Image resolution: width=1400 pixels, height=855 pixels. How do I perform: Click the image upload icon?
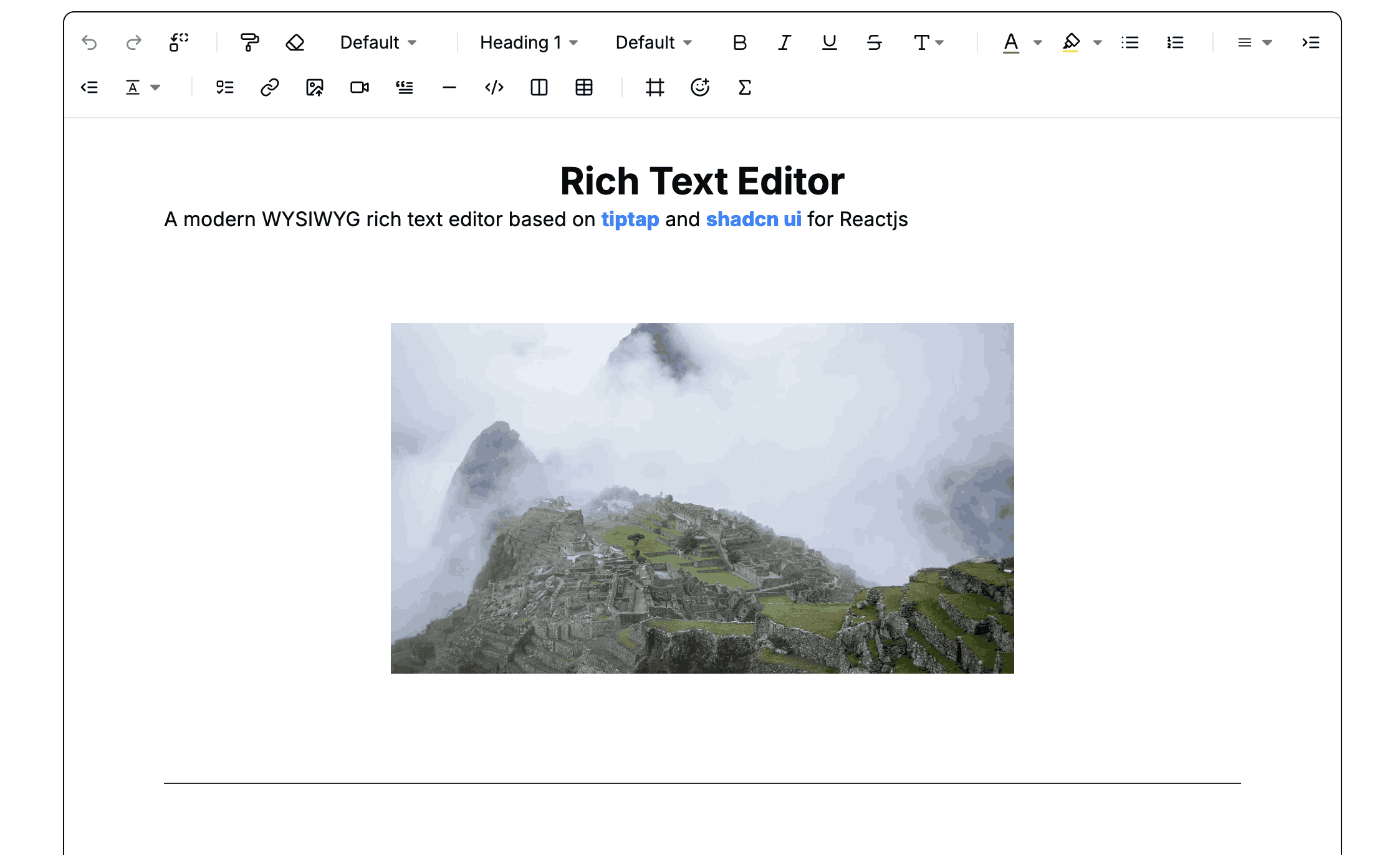coord(315,88)
